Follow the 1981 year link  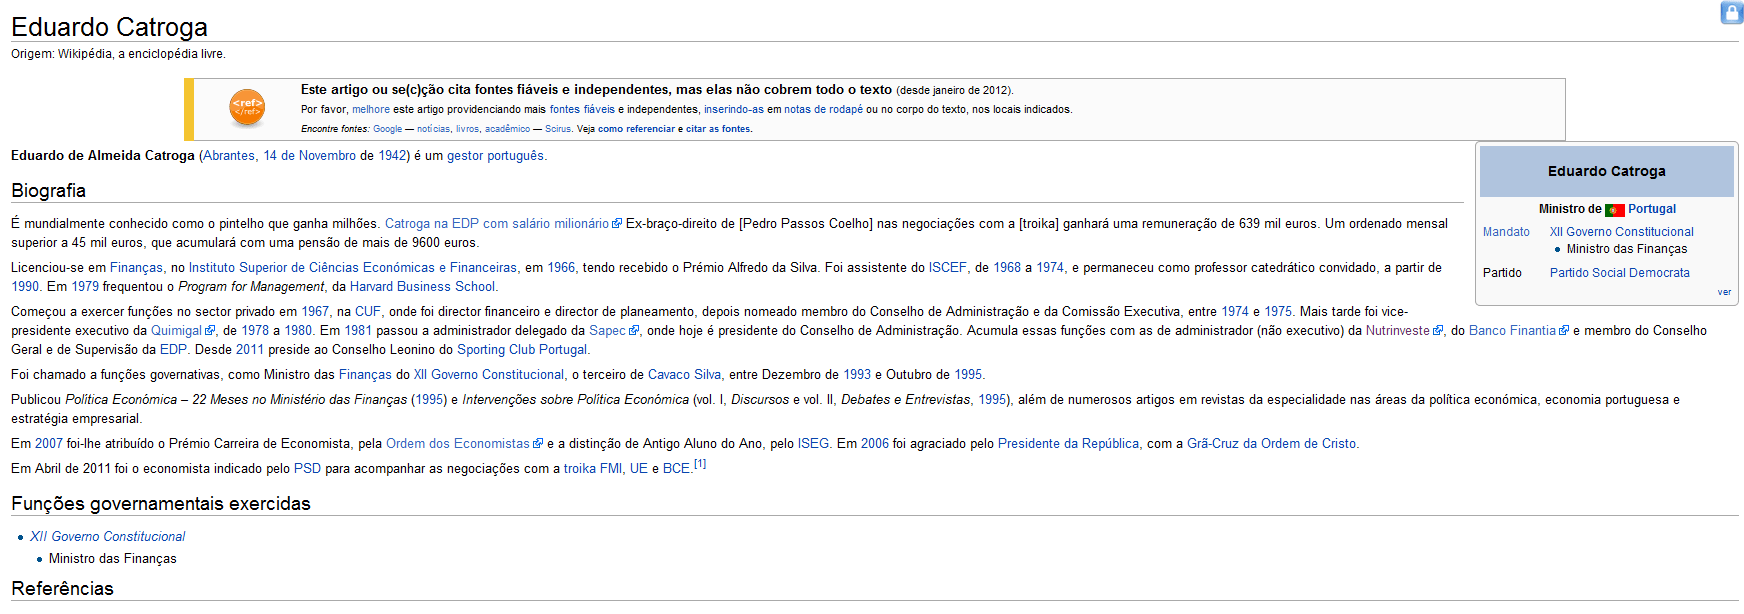358,331
